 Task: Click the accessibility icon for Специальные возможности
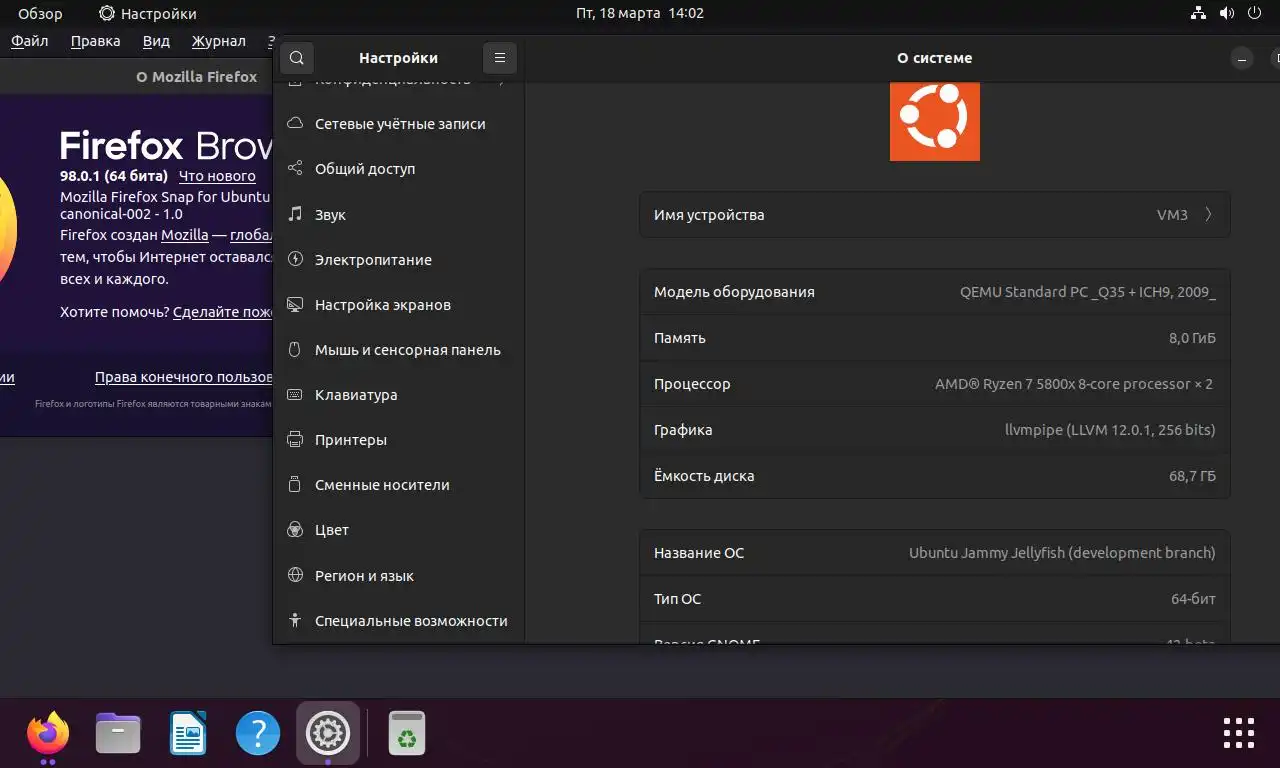295,620
